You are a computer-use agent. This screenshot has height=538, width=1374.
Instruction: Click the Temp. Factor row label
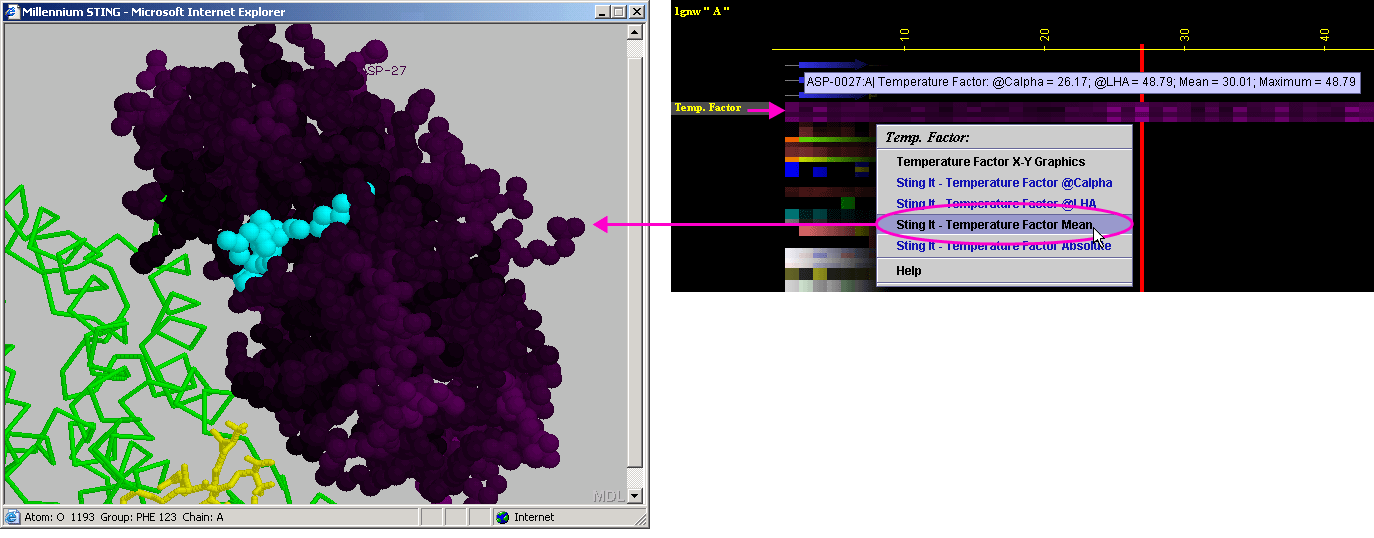tap(708, 108)
